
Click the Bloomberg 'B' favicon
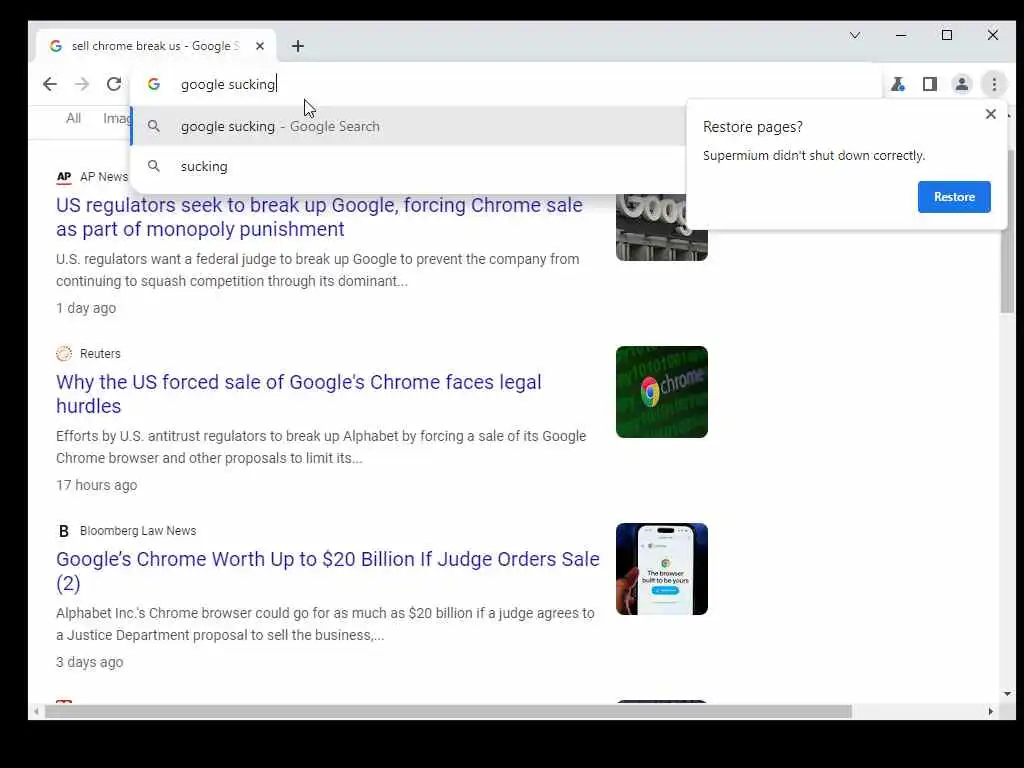click(63, 531)
